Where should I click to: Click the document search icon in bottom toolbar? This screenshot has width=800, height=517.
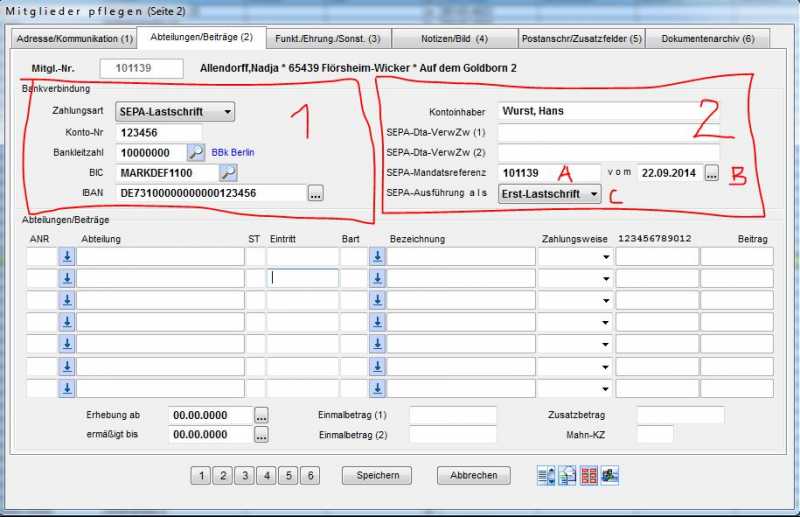(x=567, y=476)
